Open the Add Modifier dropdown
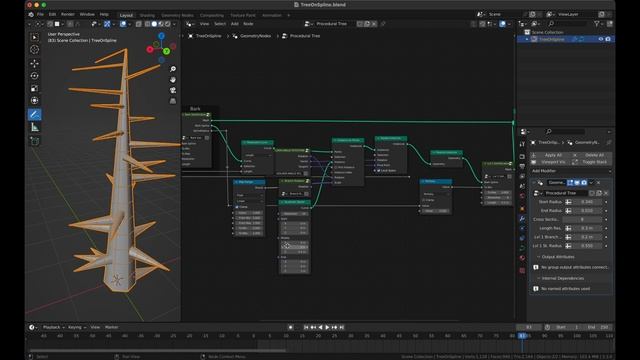Viewport: 640px width, 360px height. 570,171
